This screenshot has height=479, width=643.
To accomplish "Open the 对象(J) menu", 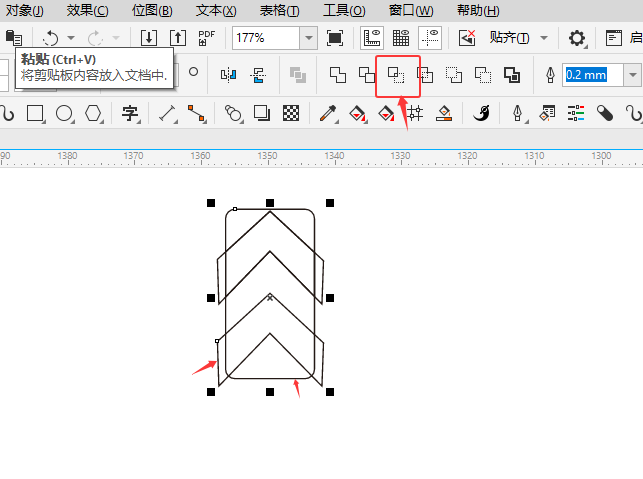I will coord(25,10).
